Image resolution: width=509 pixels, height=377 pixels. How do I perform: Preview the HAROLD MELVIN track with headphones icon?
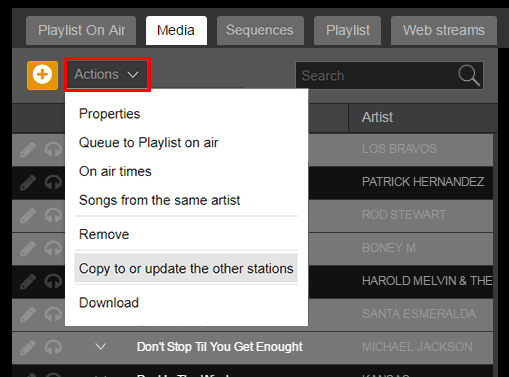pyautogui.click(x=53, y=282)
